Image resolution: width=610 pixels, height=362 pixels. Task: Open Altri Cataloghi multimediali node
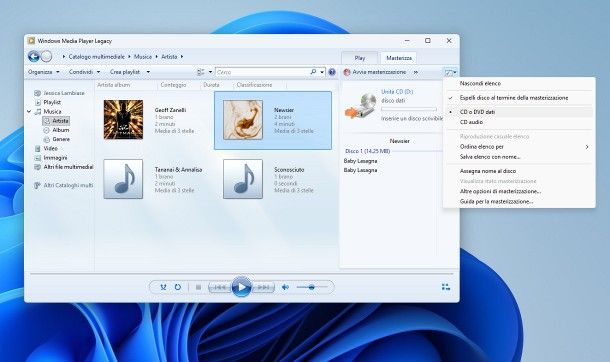64,185
